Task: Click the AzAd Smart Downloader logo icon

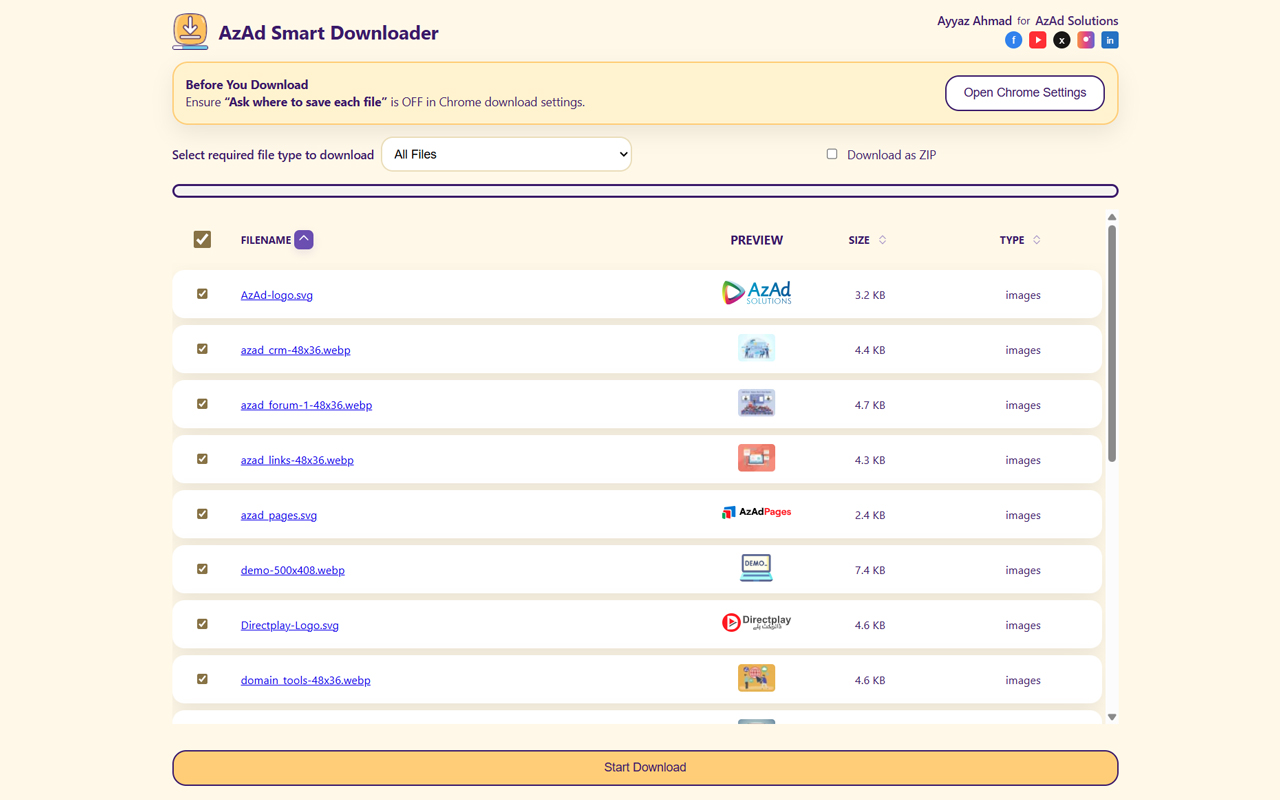Action: tap(190, 32)
